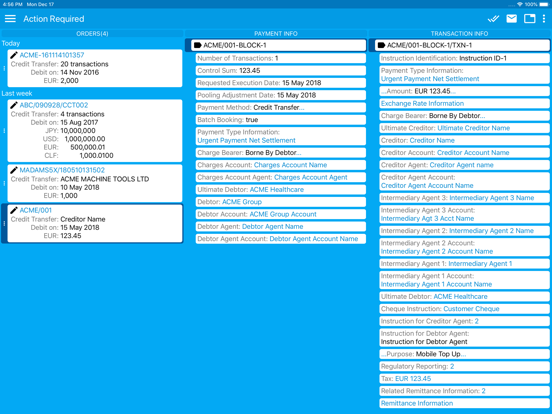Open order link ACME-161114101357

click(52, 55)
